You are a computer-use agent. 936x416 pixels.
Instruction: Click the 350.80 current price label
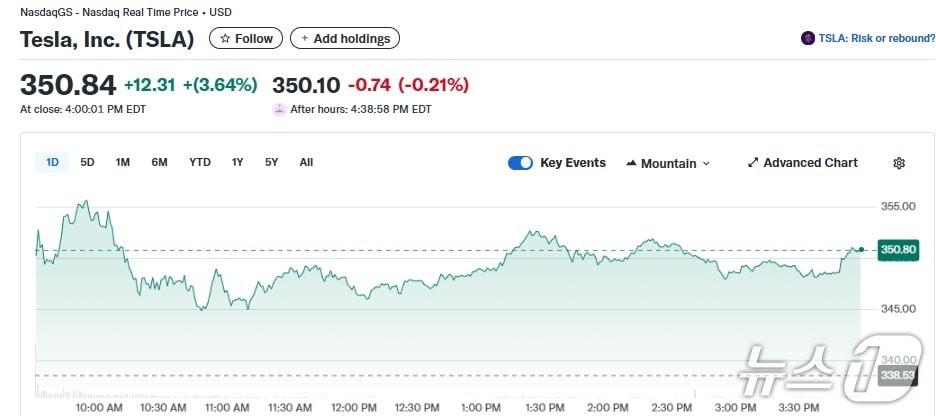[897, 250]
